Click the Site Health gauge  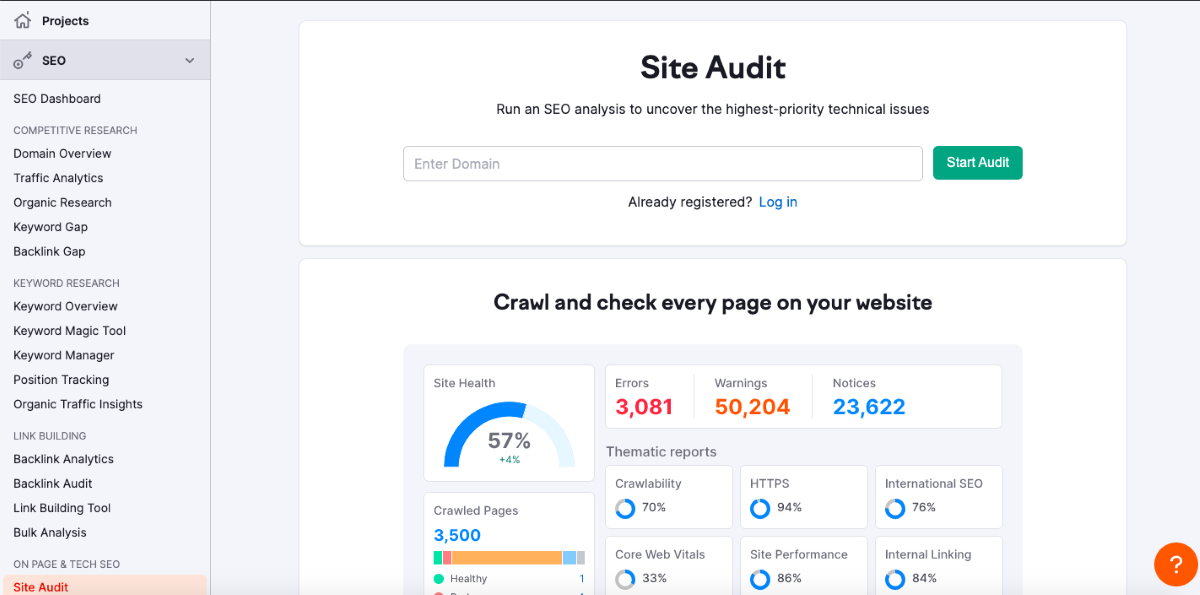coord(509,435)
